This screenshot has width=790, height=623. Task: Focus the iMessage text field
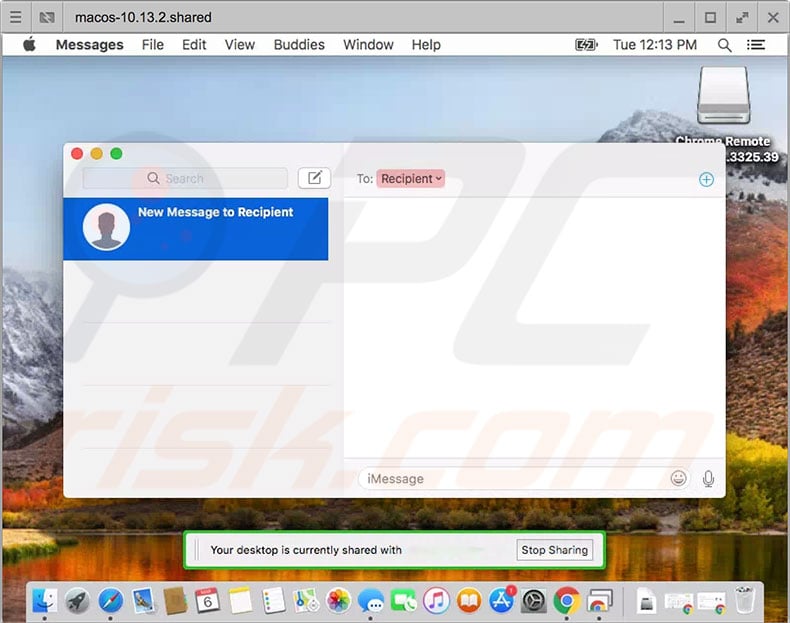[x=514, y=478]
